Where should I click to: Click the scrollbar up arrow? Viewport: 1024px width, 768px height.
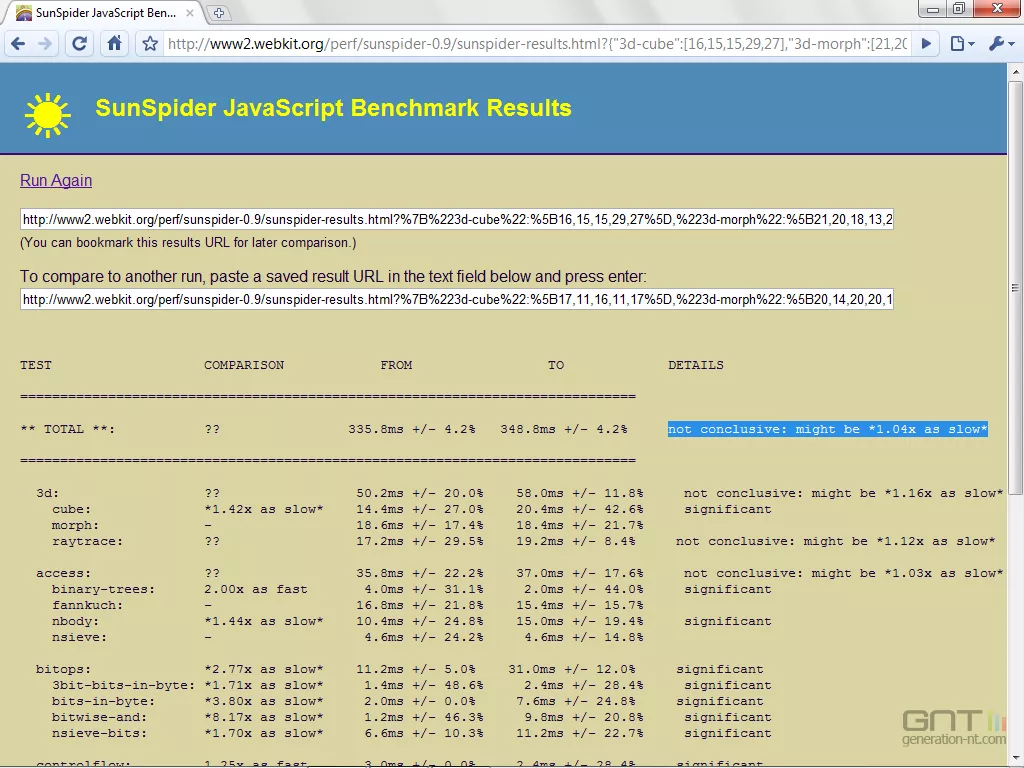pos(1015,71)
